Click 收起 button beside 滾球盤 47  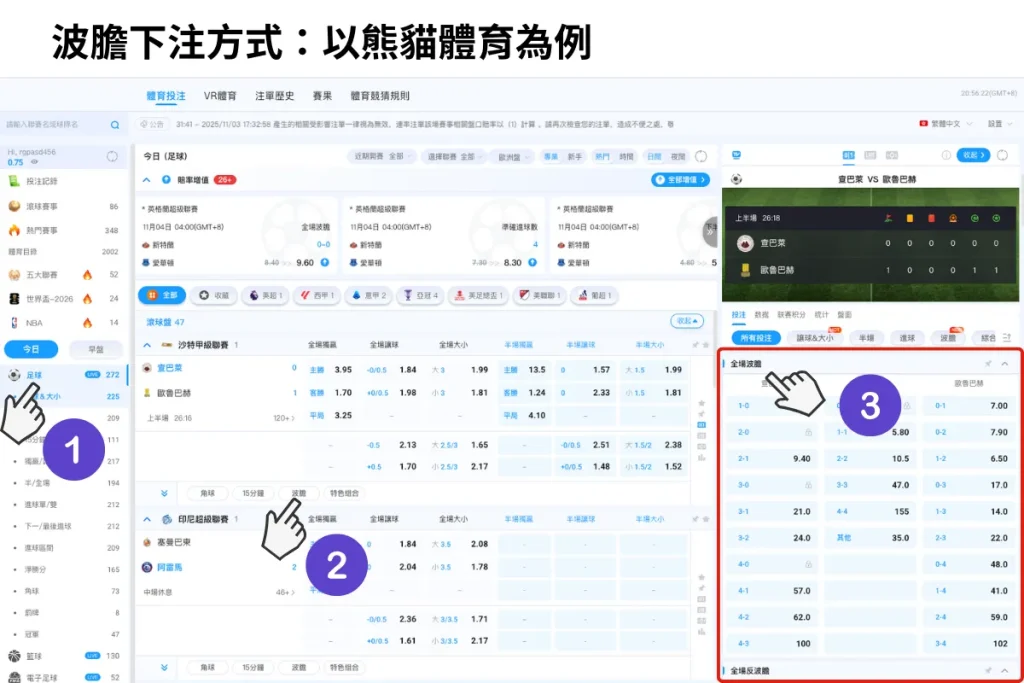pyautogui.click(x=687, y=321)
